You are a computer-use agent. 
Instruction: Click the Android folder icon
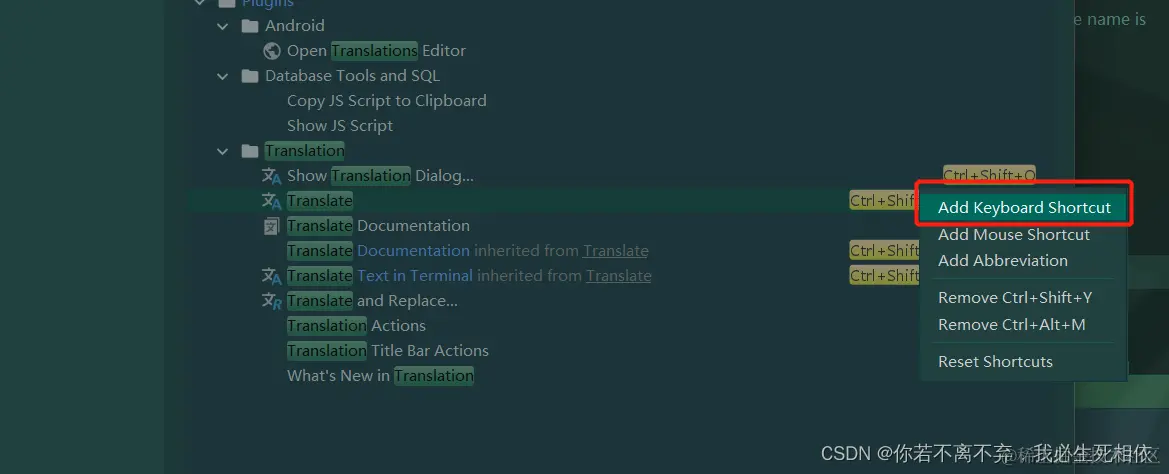(x=250, y=26)
